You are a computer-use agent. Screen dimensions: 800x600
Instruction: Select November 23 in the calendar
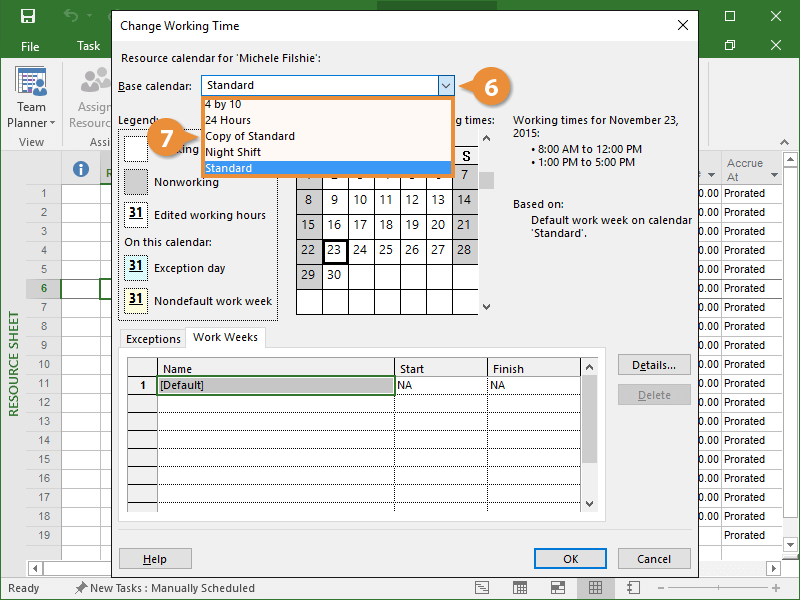(x=334, y=250)
